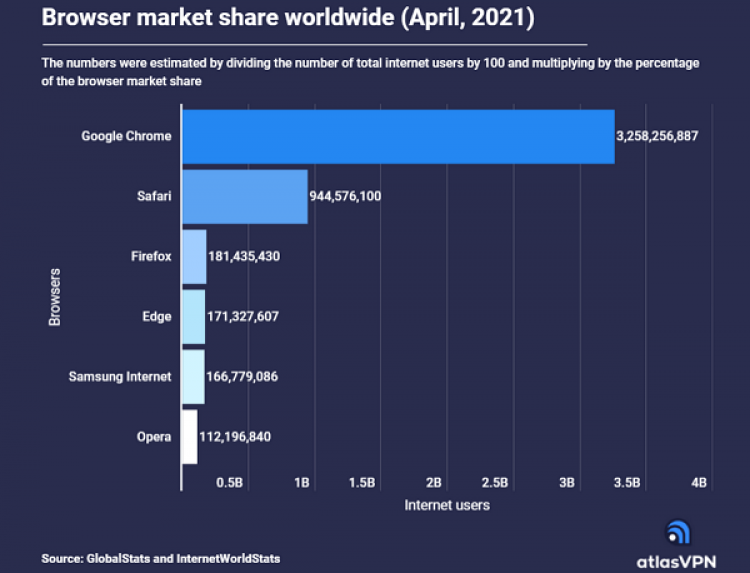Click the Firefox bar
Viewport: 750px width, 573px height.
(x=194, y=256)
